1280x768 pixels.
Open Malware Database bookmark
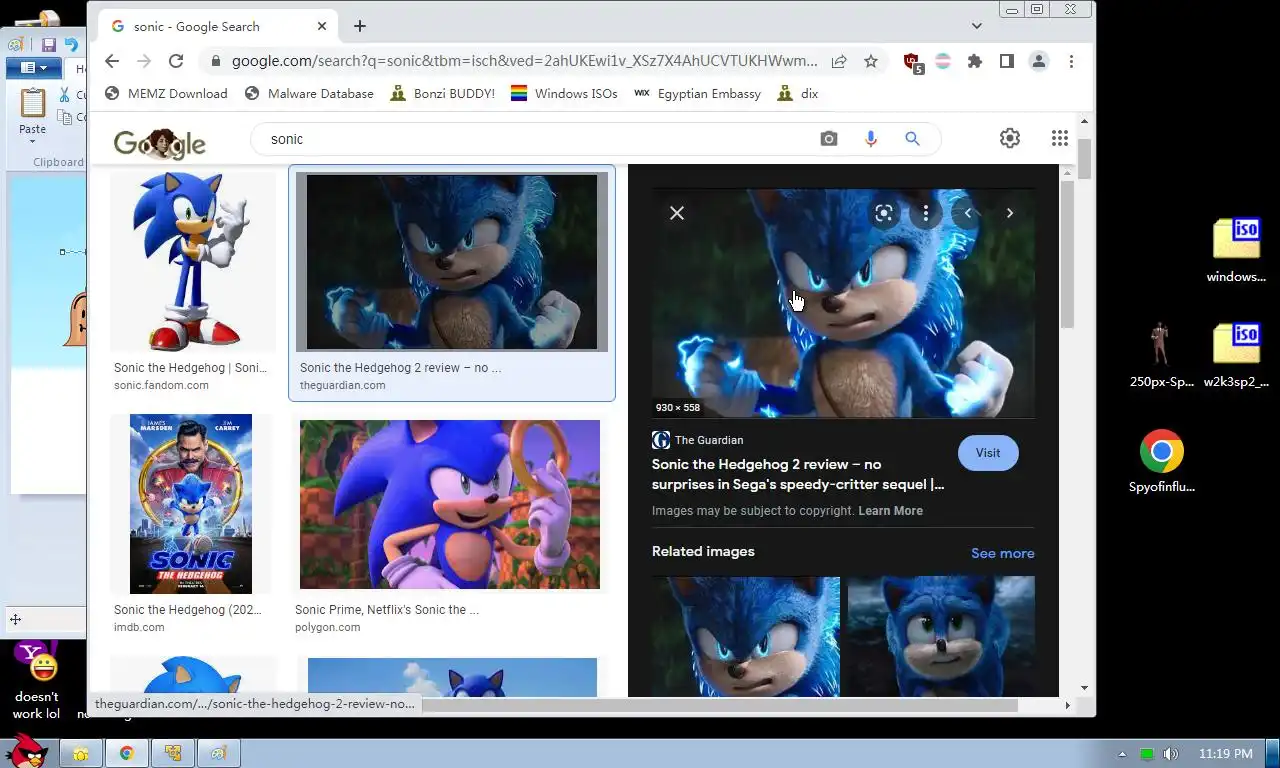(x=309, y=93)
